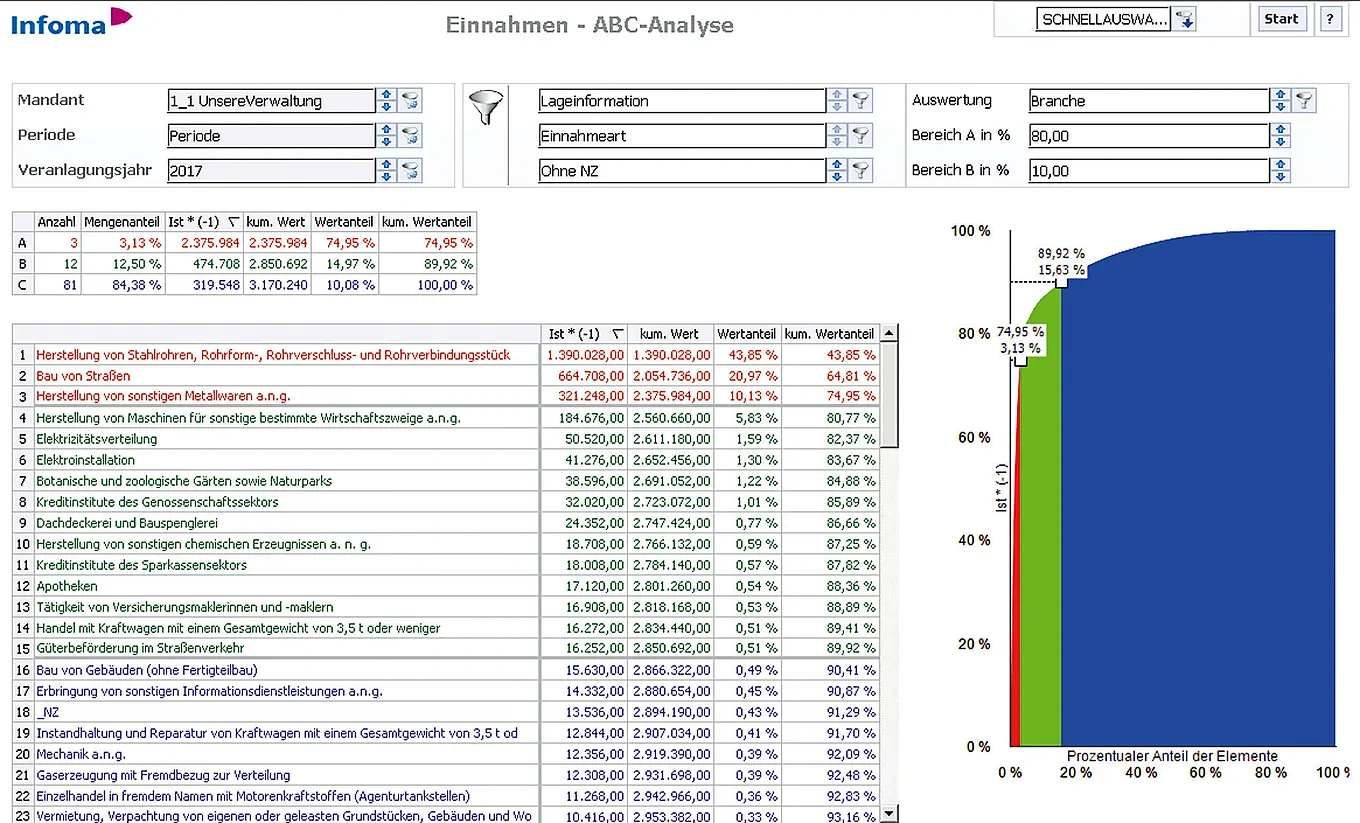Sort by Ist * (-1) column header in list
Screen dimensions: 1360x823
click(585, 334)
